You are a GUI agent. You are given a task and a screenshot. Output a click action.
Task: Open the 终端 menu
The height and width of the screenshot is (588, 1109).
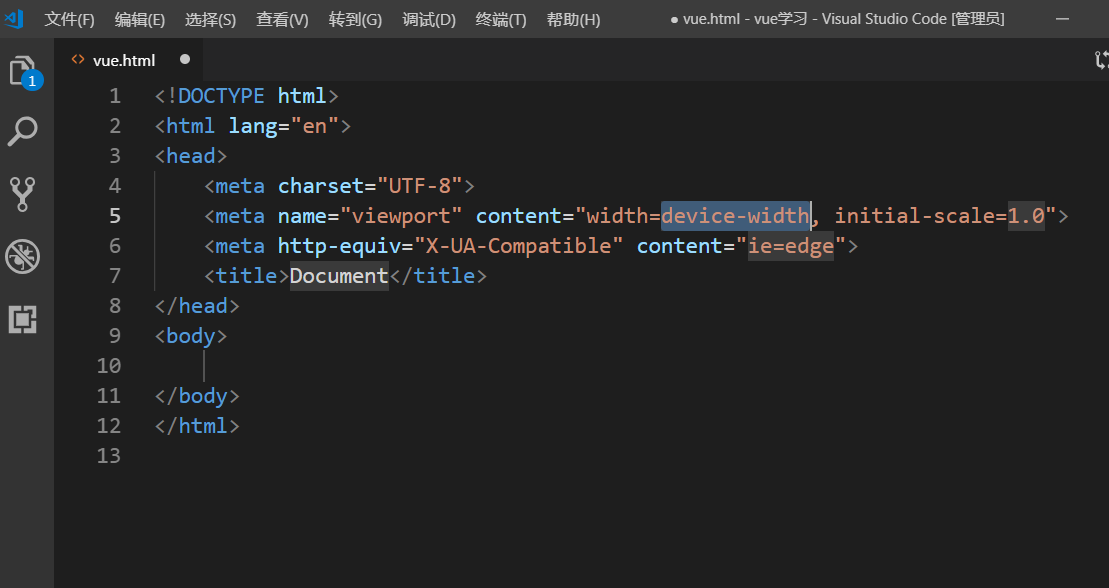(x=500, y=18)
